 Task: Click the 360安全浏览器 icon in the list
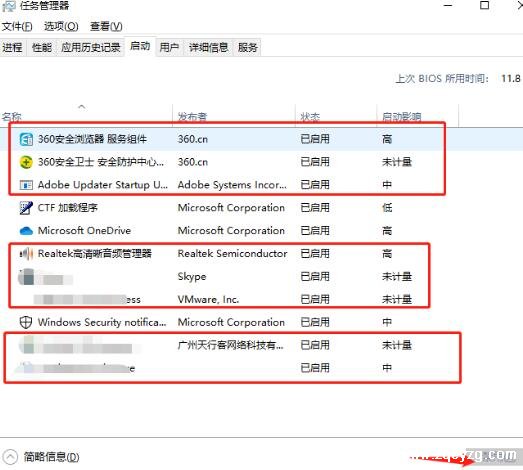point(26,139)
